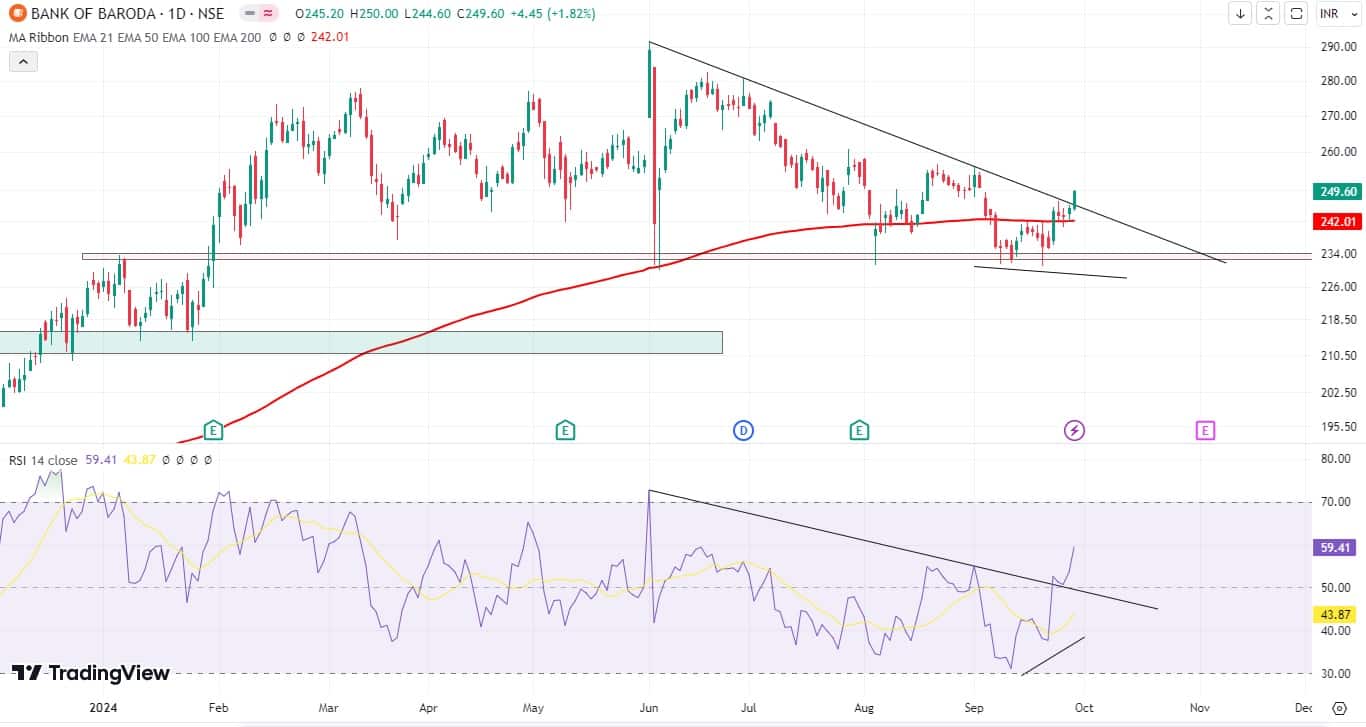Click the upcoming earnings 'E' marker near November

point(1205,430)
